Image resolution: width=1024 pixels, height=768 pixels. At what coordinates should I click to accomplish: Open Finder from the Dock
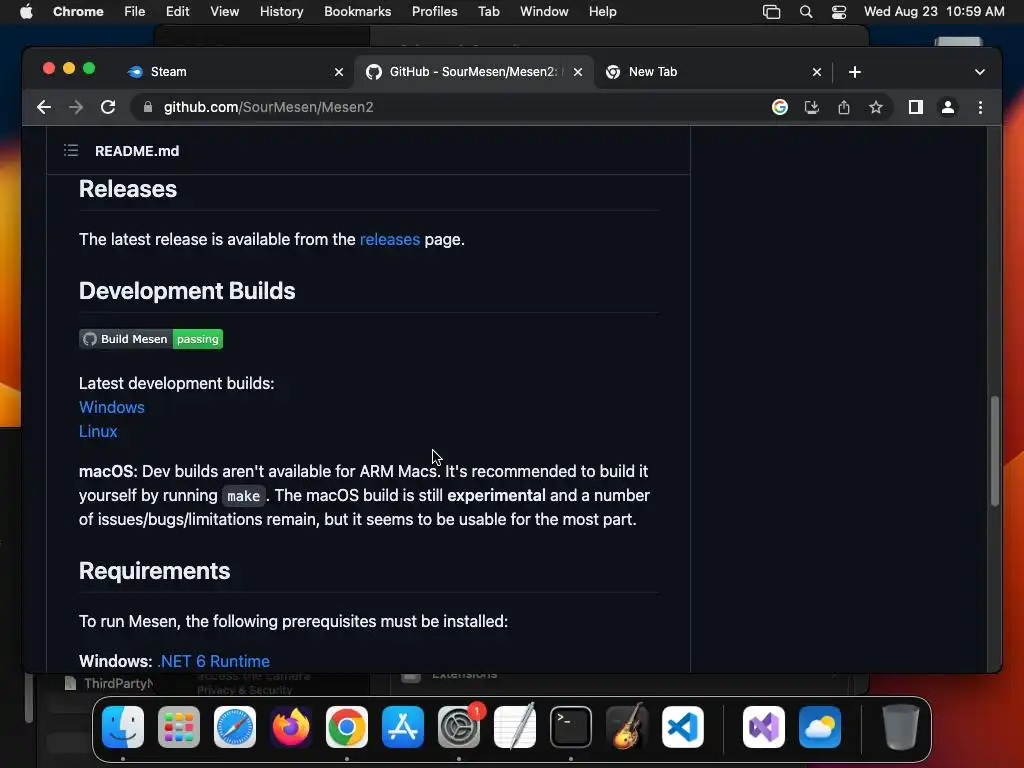pos(123,727)
